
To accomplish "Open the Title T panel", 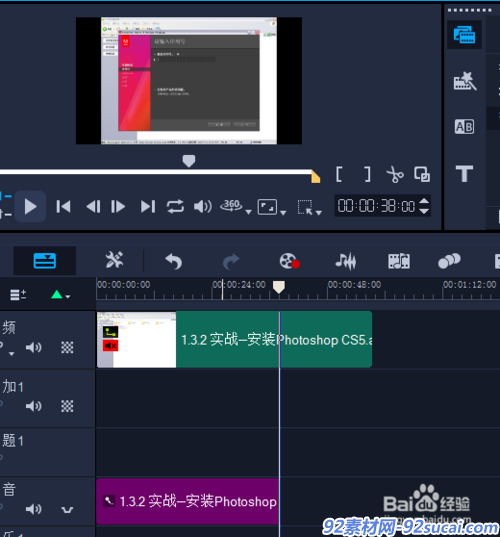I will point(464,174).
